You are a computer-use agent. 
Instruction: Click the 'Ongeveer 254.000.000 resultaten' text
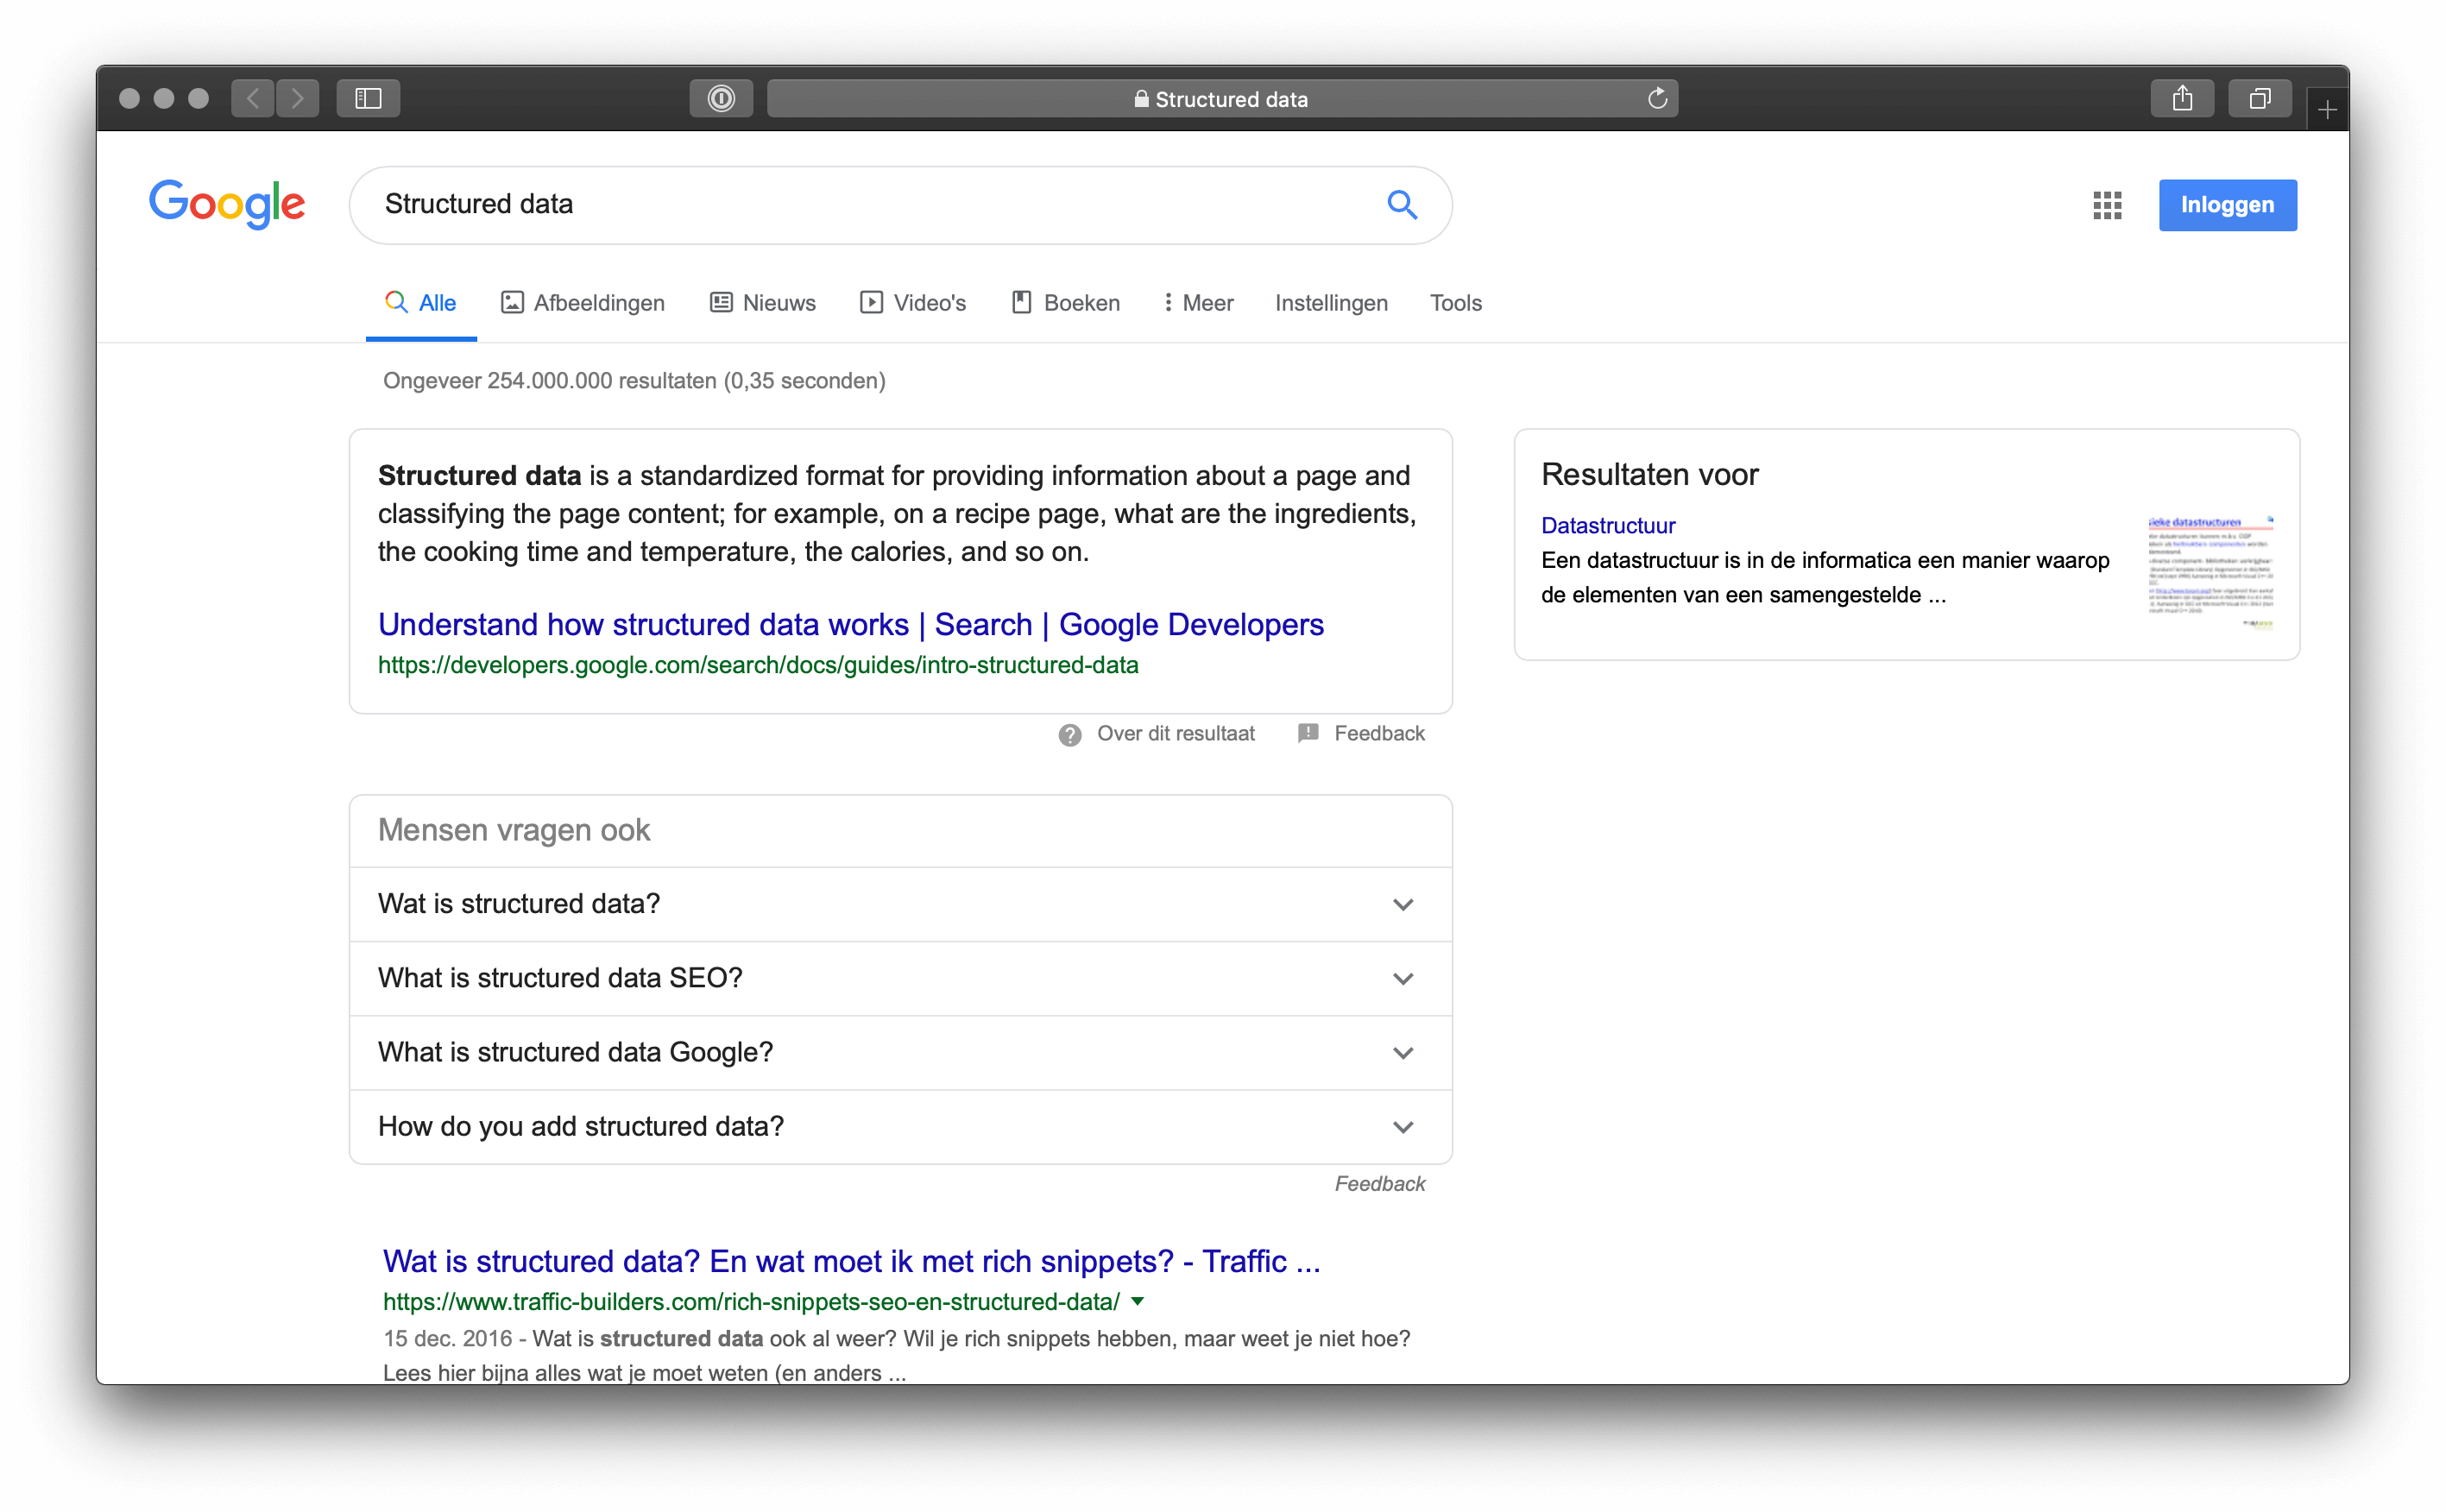634,381
